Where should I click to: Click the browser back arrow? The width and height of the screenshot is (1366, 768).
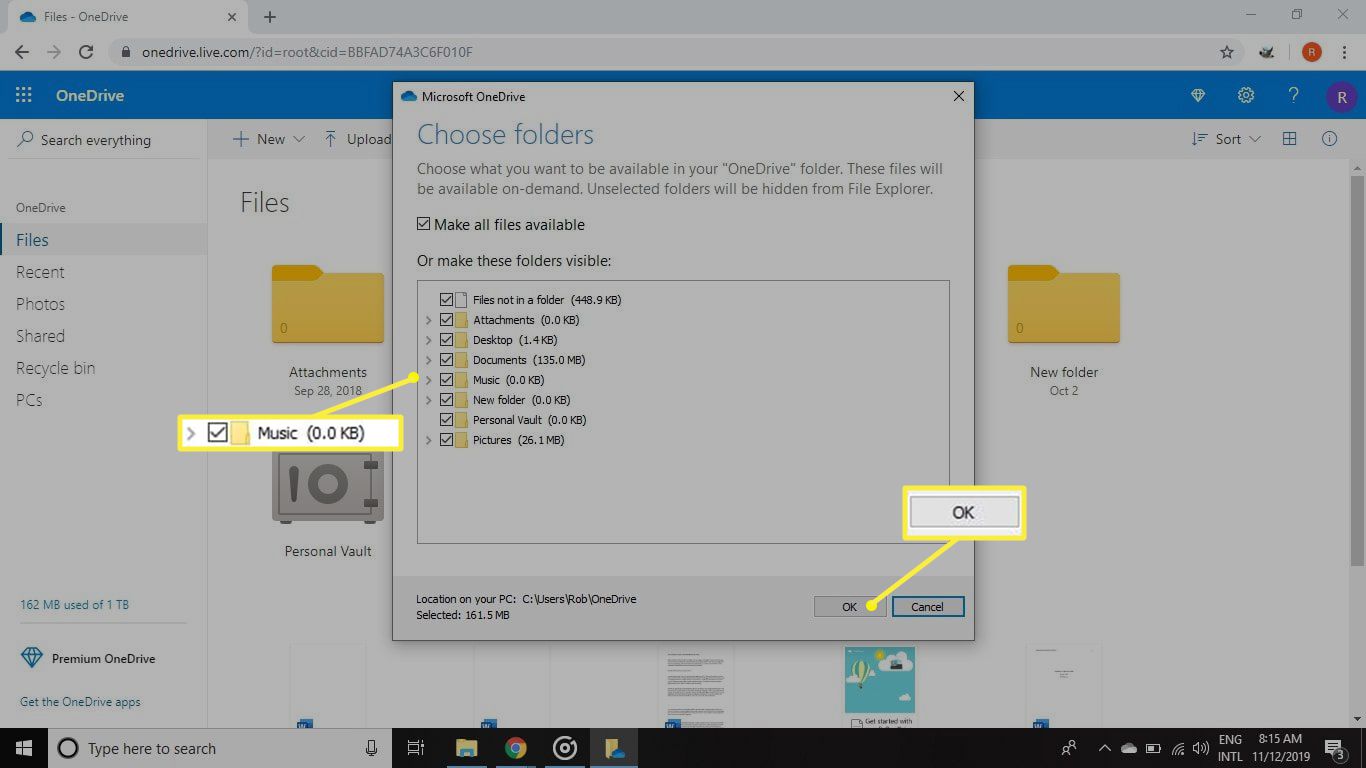(21, 52)
